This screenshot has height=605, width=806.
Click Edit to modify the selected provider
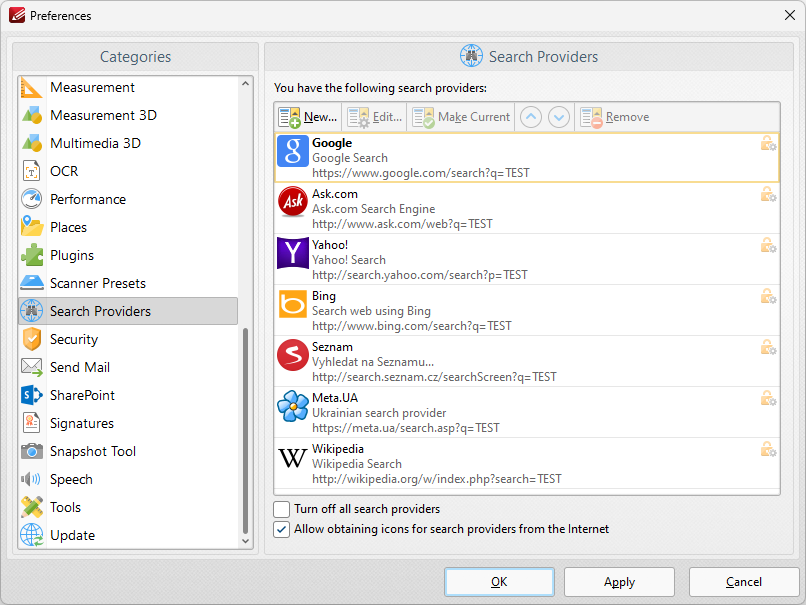(x=375, y=117)
